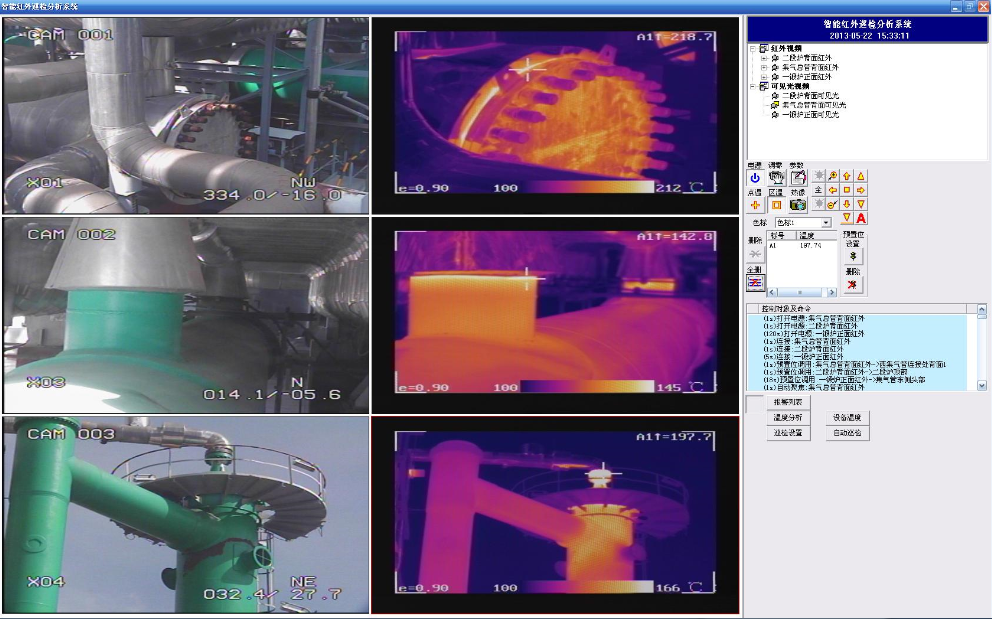Screen dimensions: 992x619
Task: Click the 全 full-view button
Action: click(819, 190)
